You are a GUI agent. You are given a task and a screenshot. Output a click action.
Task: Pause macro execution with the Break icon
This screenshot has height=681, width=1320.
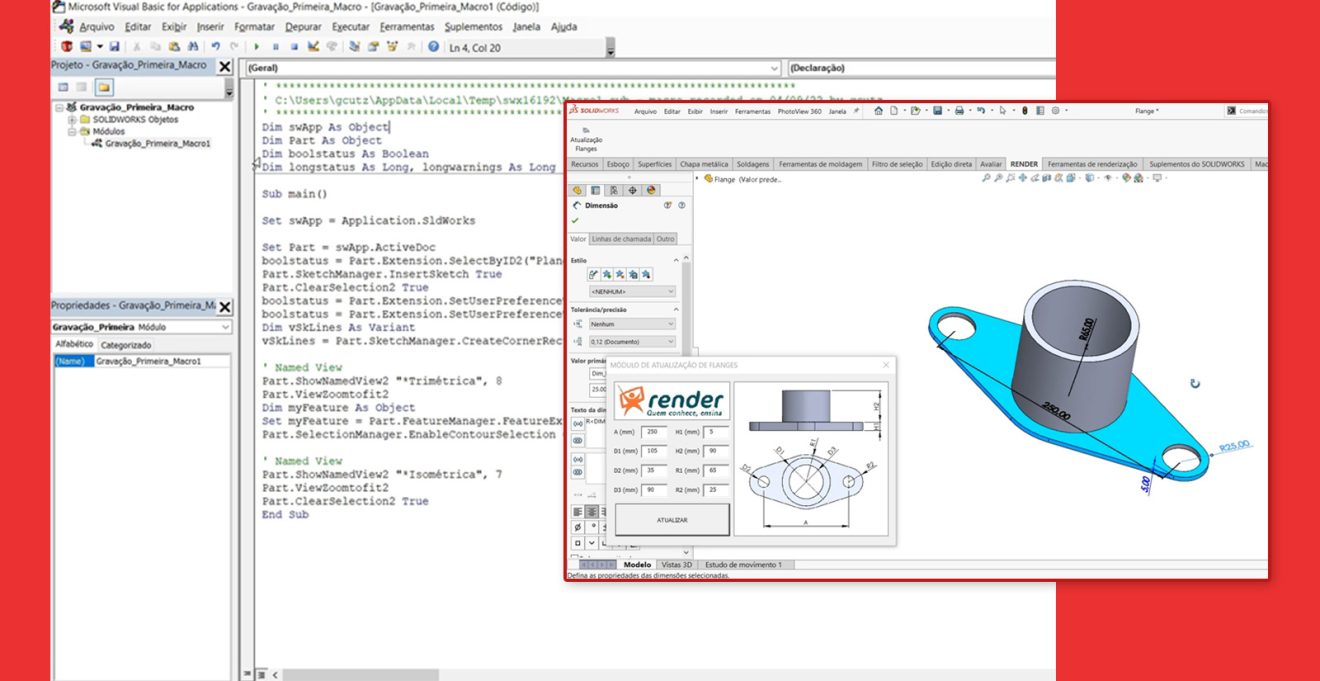tap(277, 46)
